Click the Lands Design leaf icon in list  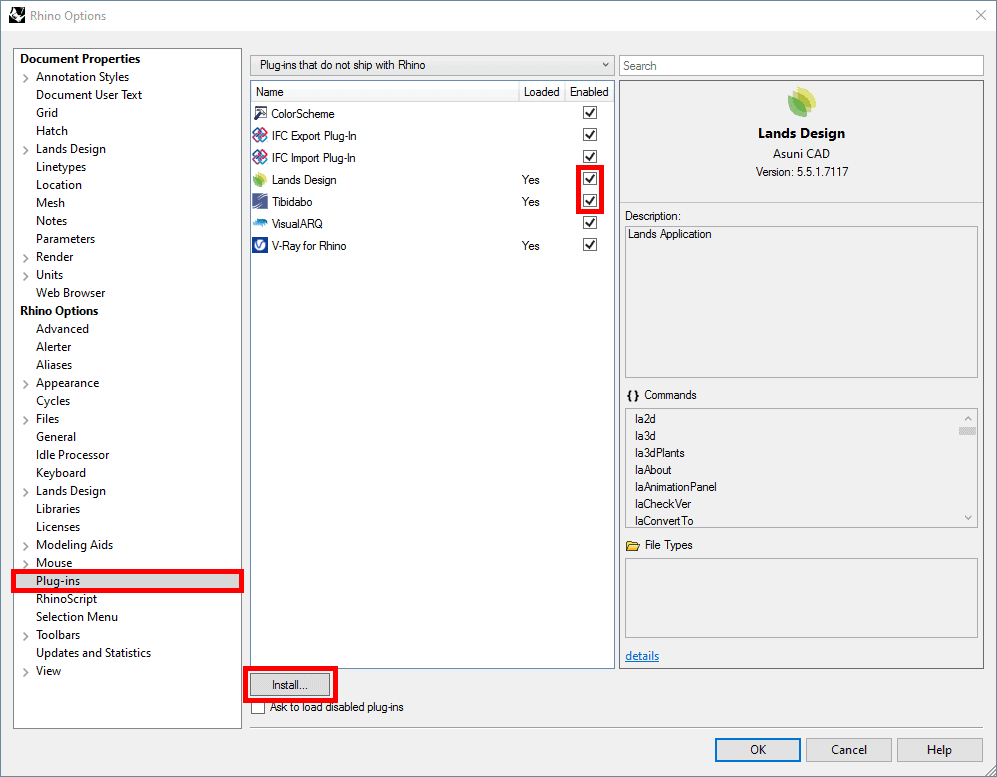tap(260, 179)
